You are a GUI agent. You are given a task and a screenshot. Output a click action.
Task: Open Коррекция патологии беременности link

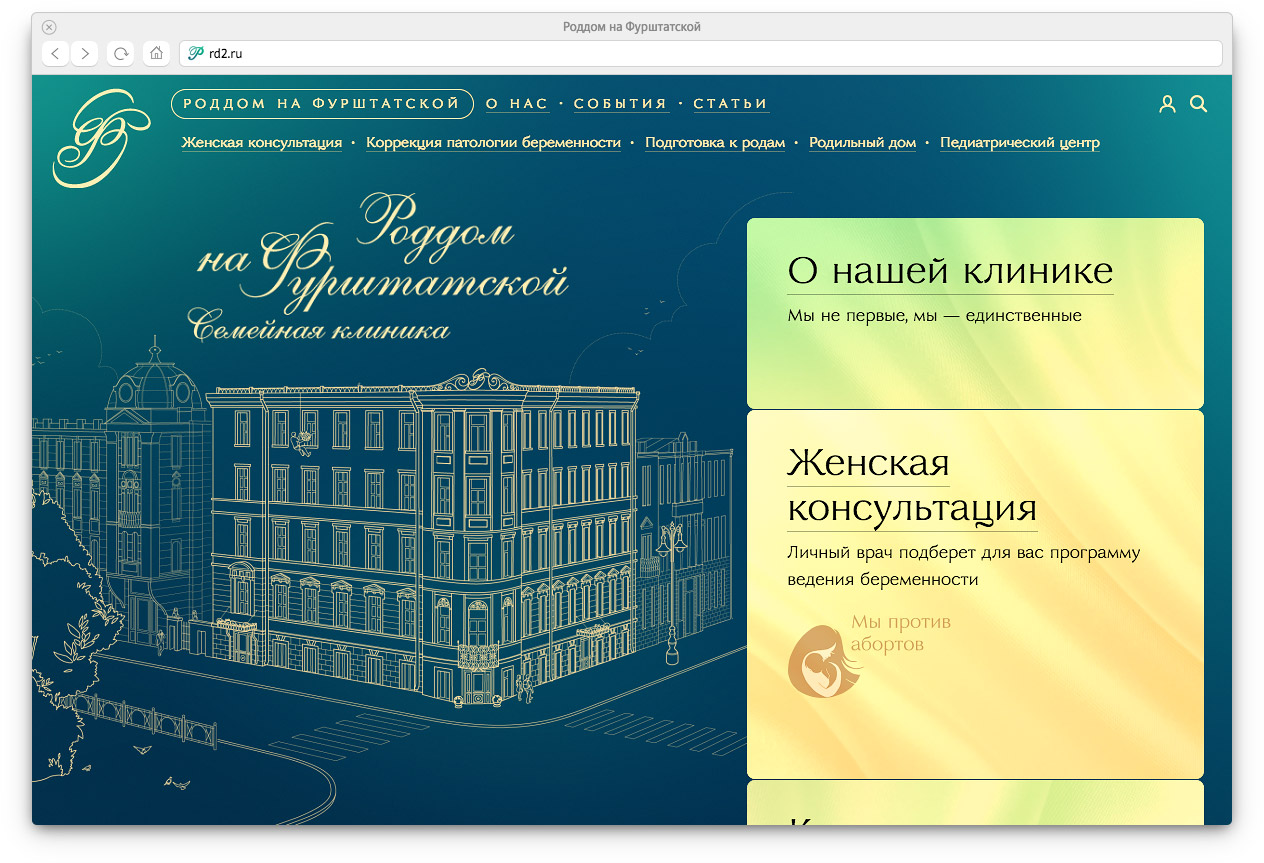tap(493, 143)
